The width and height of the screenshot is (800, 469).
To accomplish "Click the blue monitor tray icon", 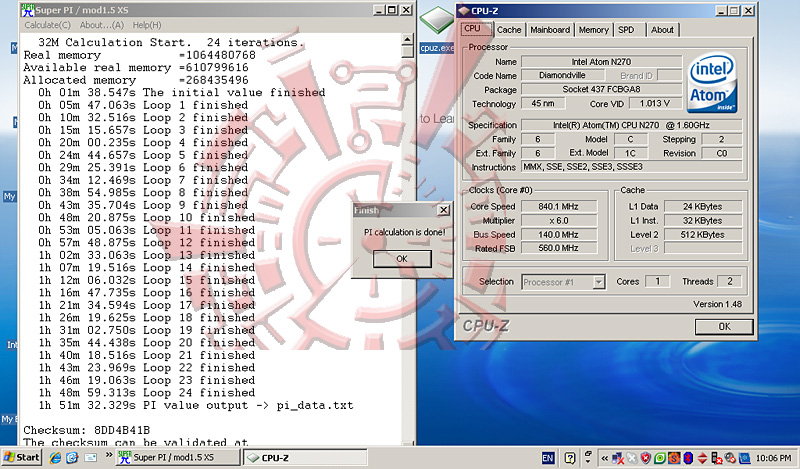I will (x=744, y=458).
